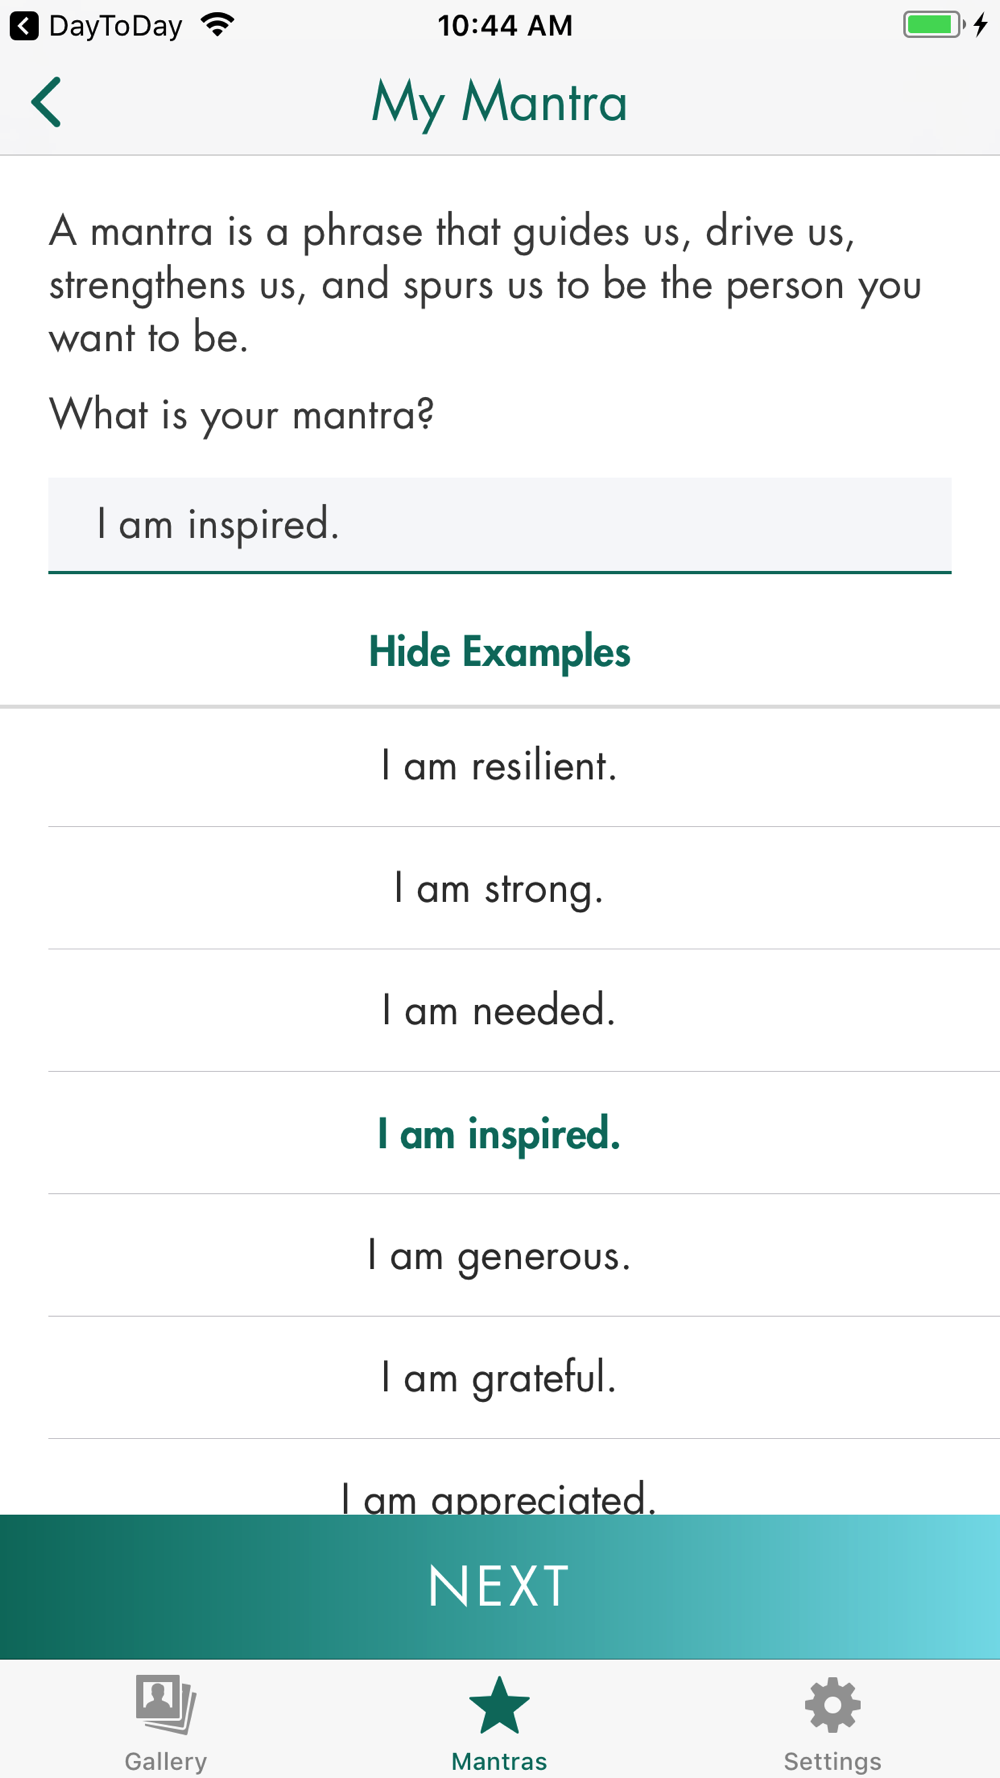1000x1778 pixels.
Task: Choose the "I am generous." mantra
Action: [499, 1256]
